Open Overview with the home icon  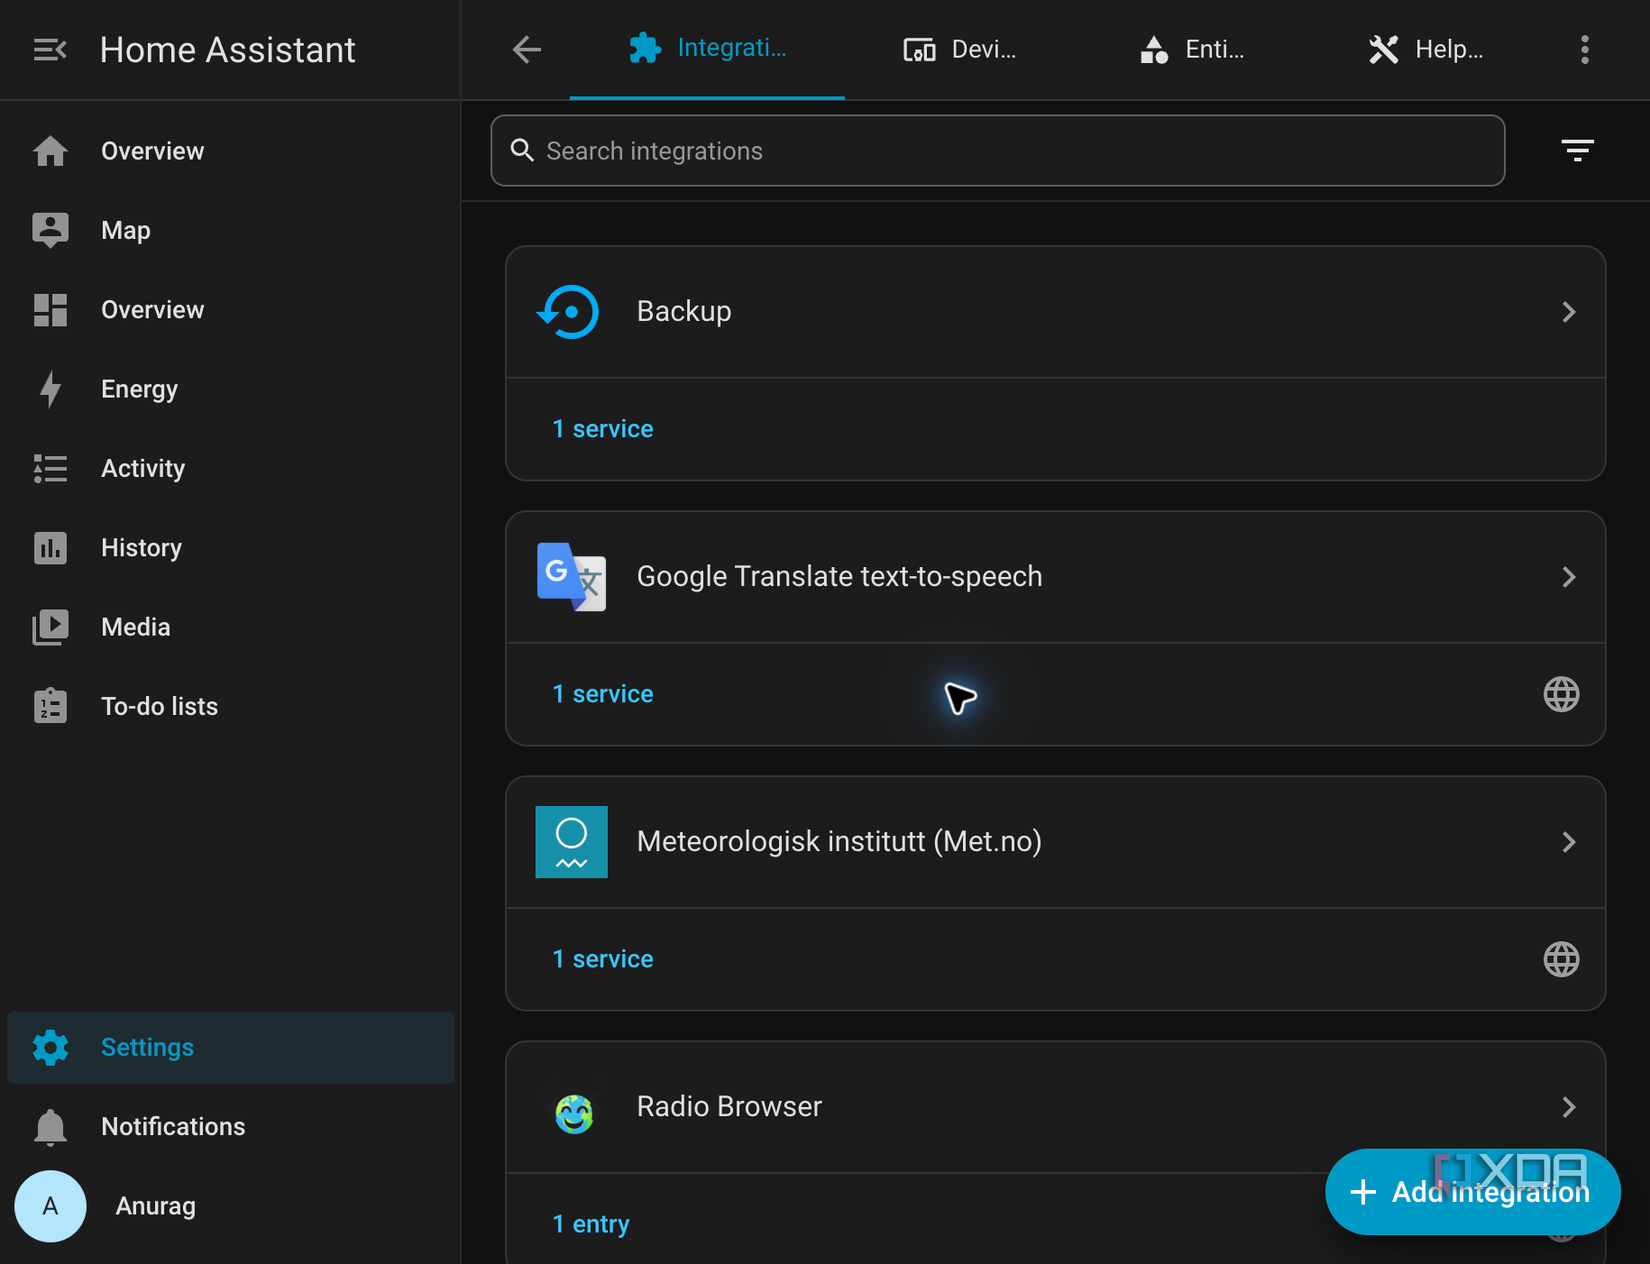click(230, 151)
